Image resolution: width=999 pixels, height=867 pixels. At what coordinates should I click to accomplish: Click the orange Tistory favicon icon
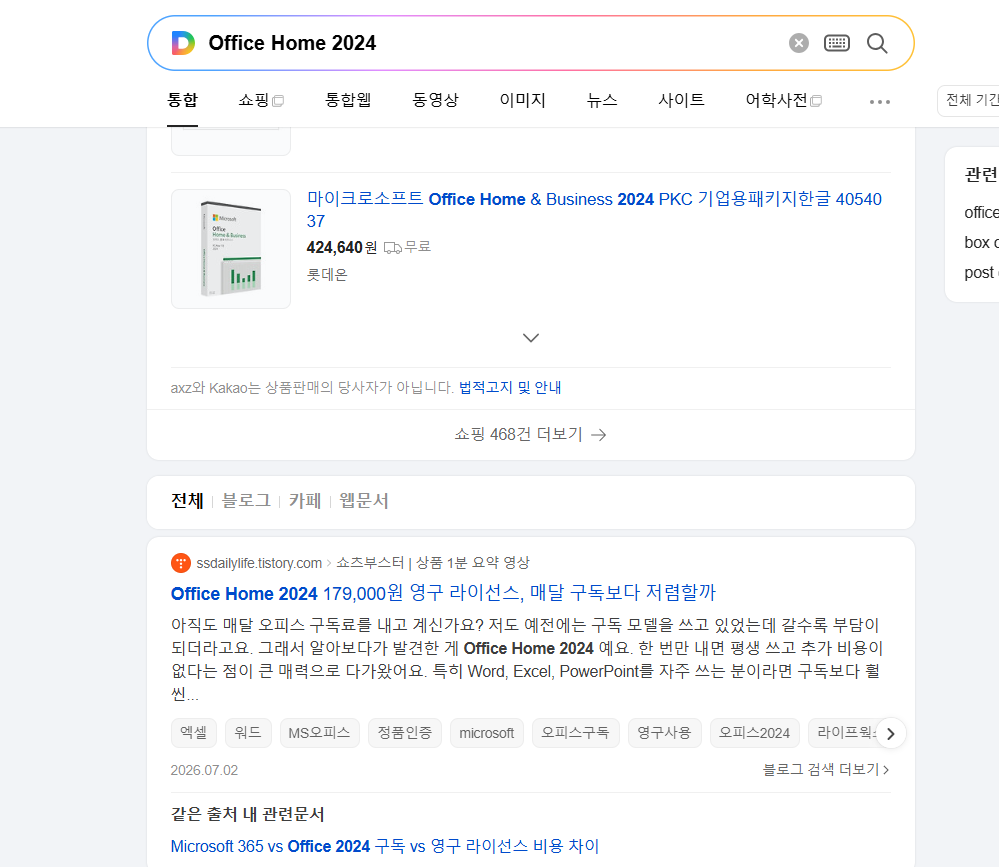point(181,563)
